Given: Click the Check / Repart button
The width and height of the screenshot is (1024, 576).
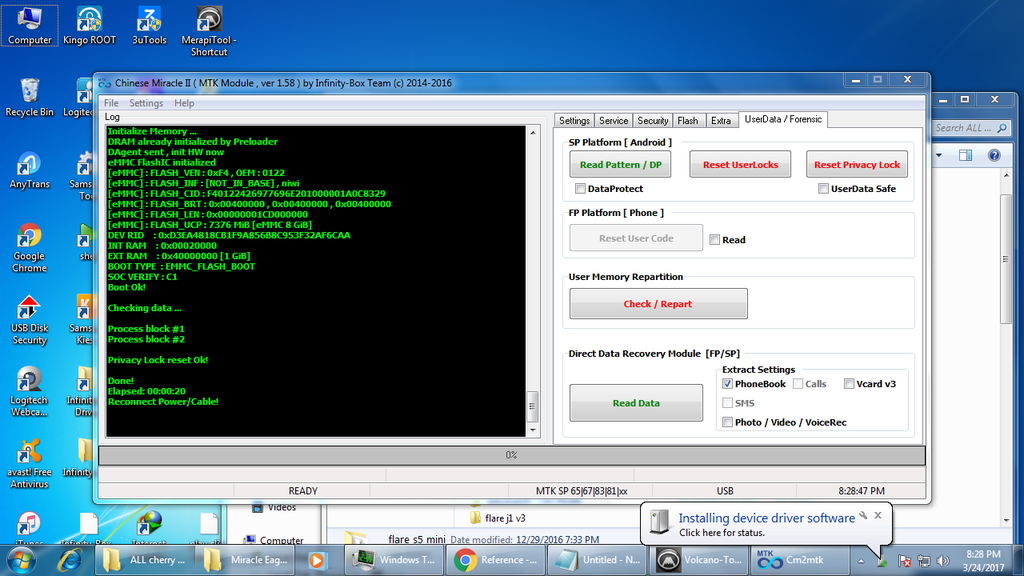Looking at the screenshot, I should [x=658, y=304].
